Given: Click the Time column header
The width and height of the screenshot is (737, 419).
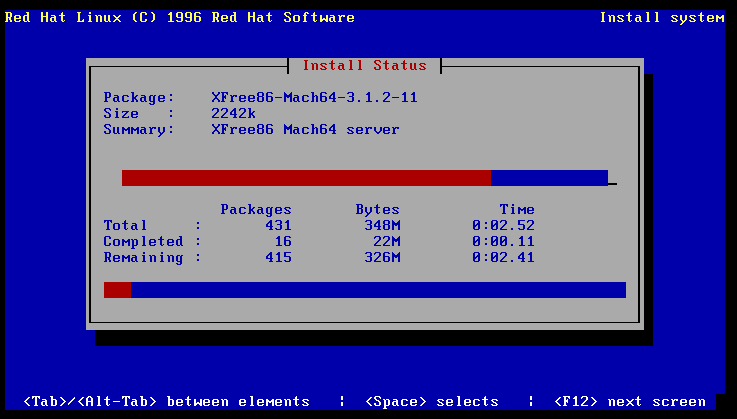Looking at the screenshot, I should [x=517, y=210].
